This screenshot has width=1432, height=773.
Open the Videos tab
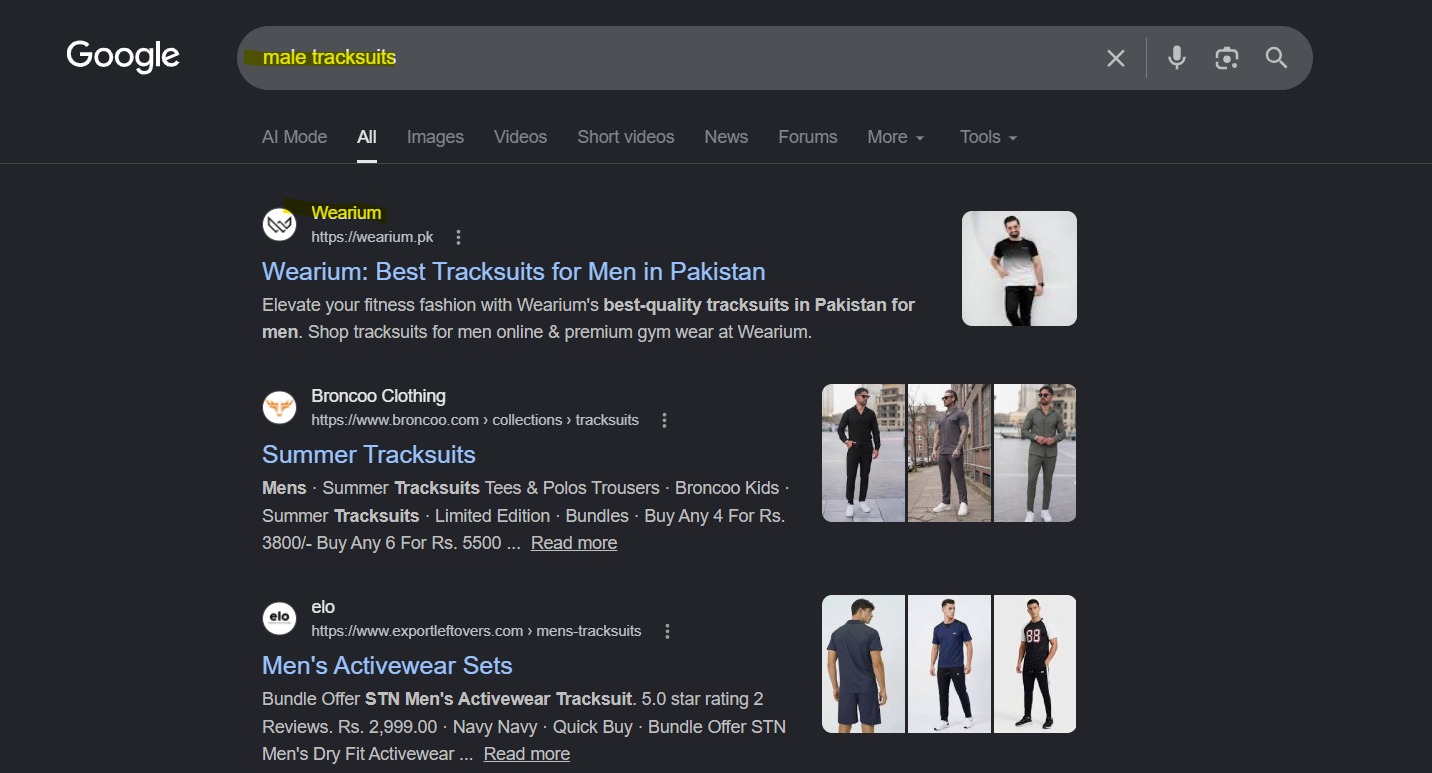[520, 137]
